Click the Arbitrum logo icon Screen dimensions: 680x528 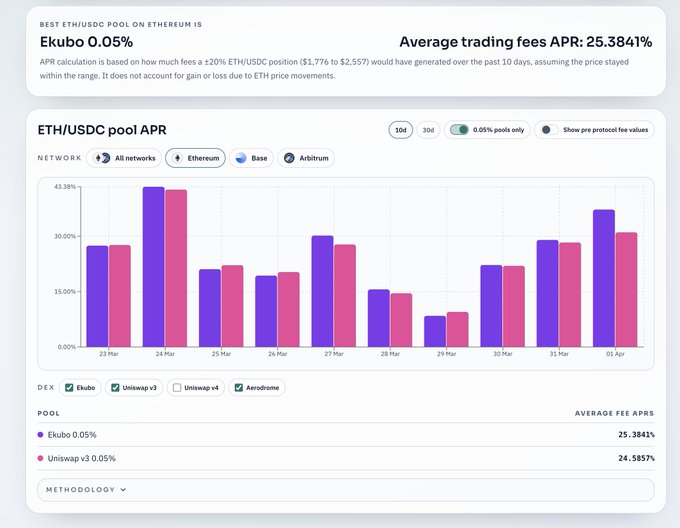pyautogui.click(x=289, y=158)
